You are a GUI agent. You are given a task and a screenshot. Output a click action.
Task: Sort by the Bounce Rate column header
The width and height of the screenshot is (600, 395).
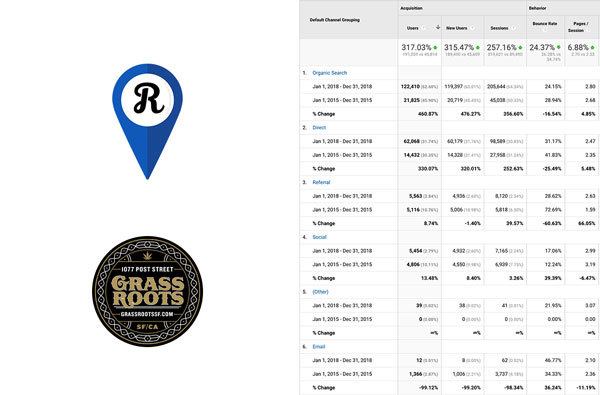click(x=545, y=23)
